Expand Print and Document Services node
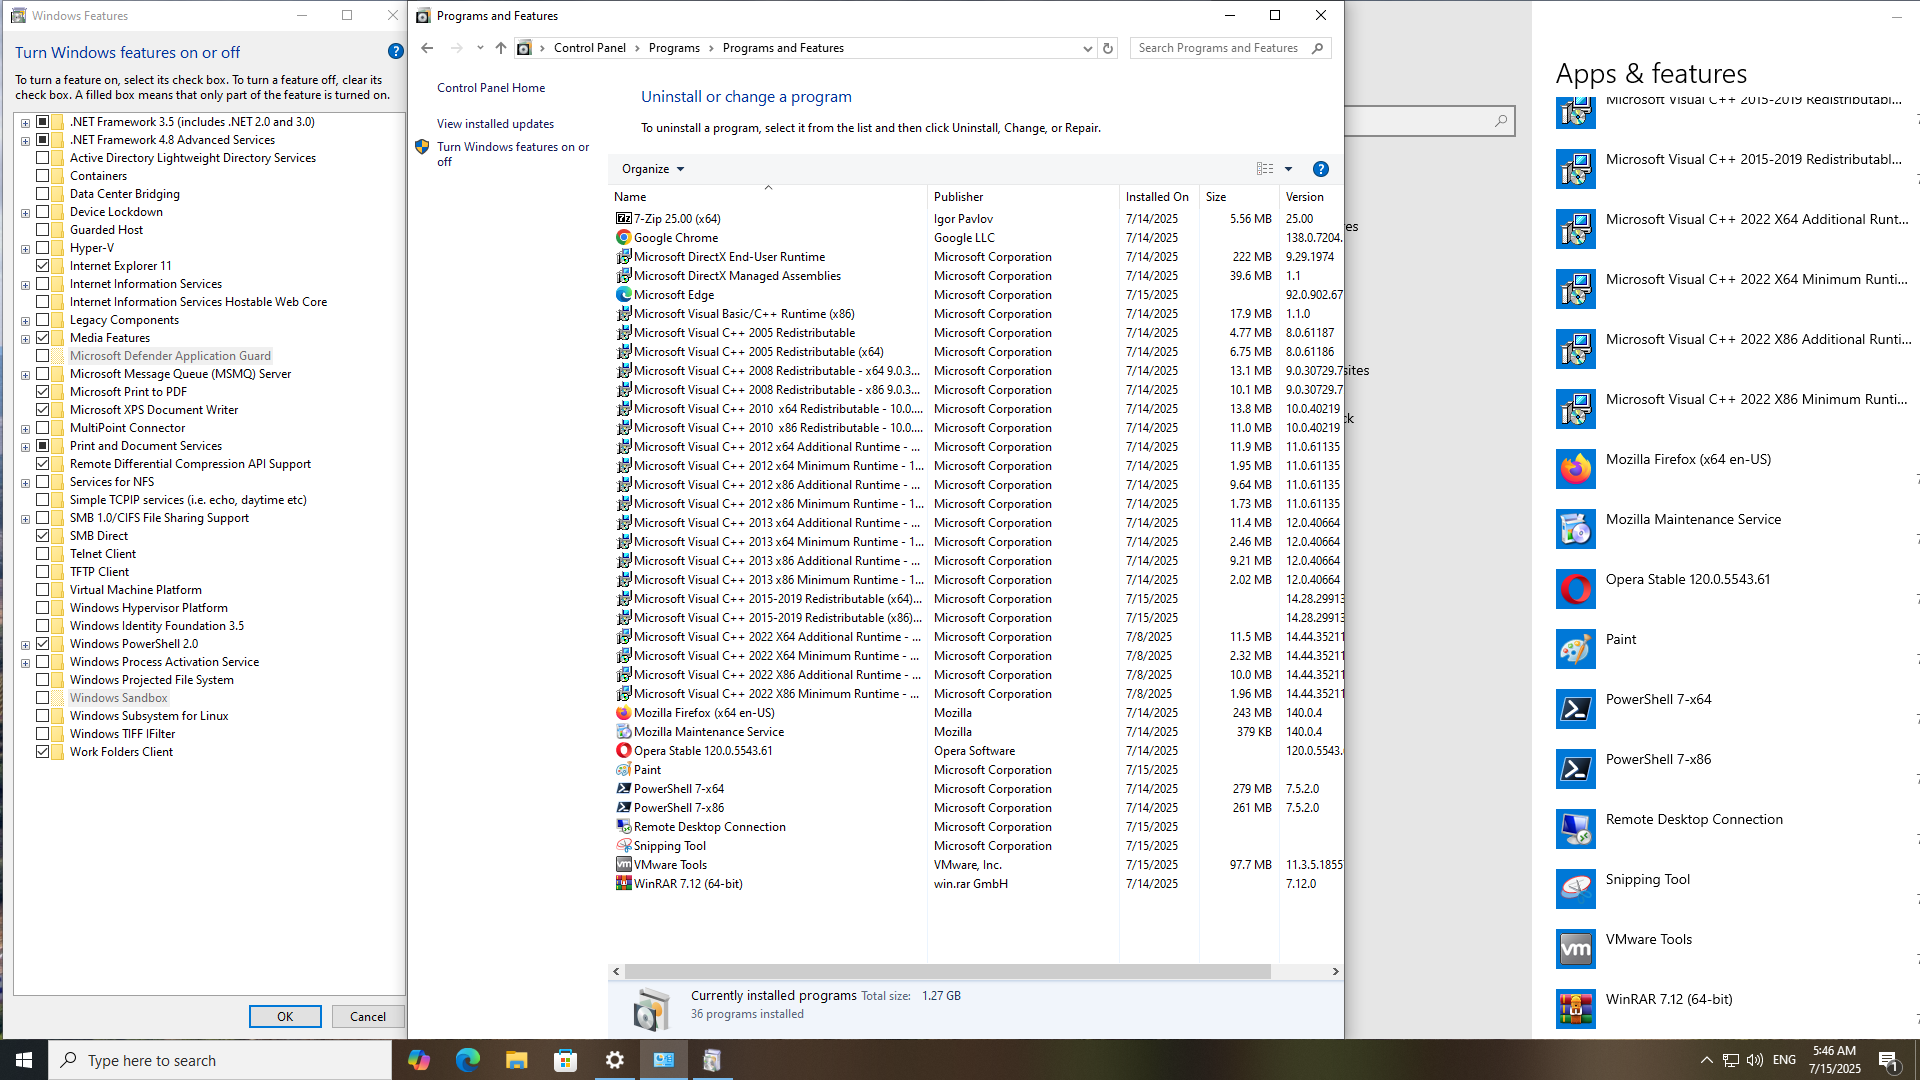This screenshot has width=1920, height=1080. (25, 446)
